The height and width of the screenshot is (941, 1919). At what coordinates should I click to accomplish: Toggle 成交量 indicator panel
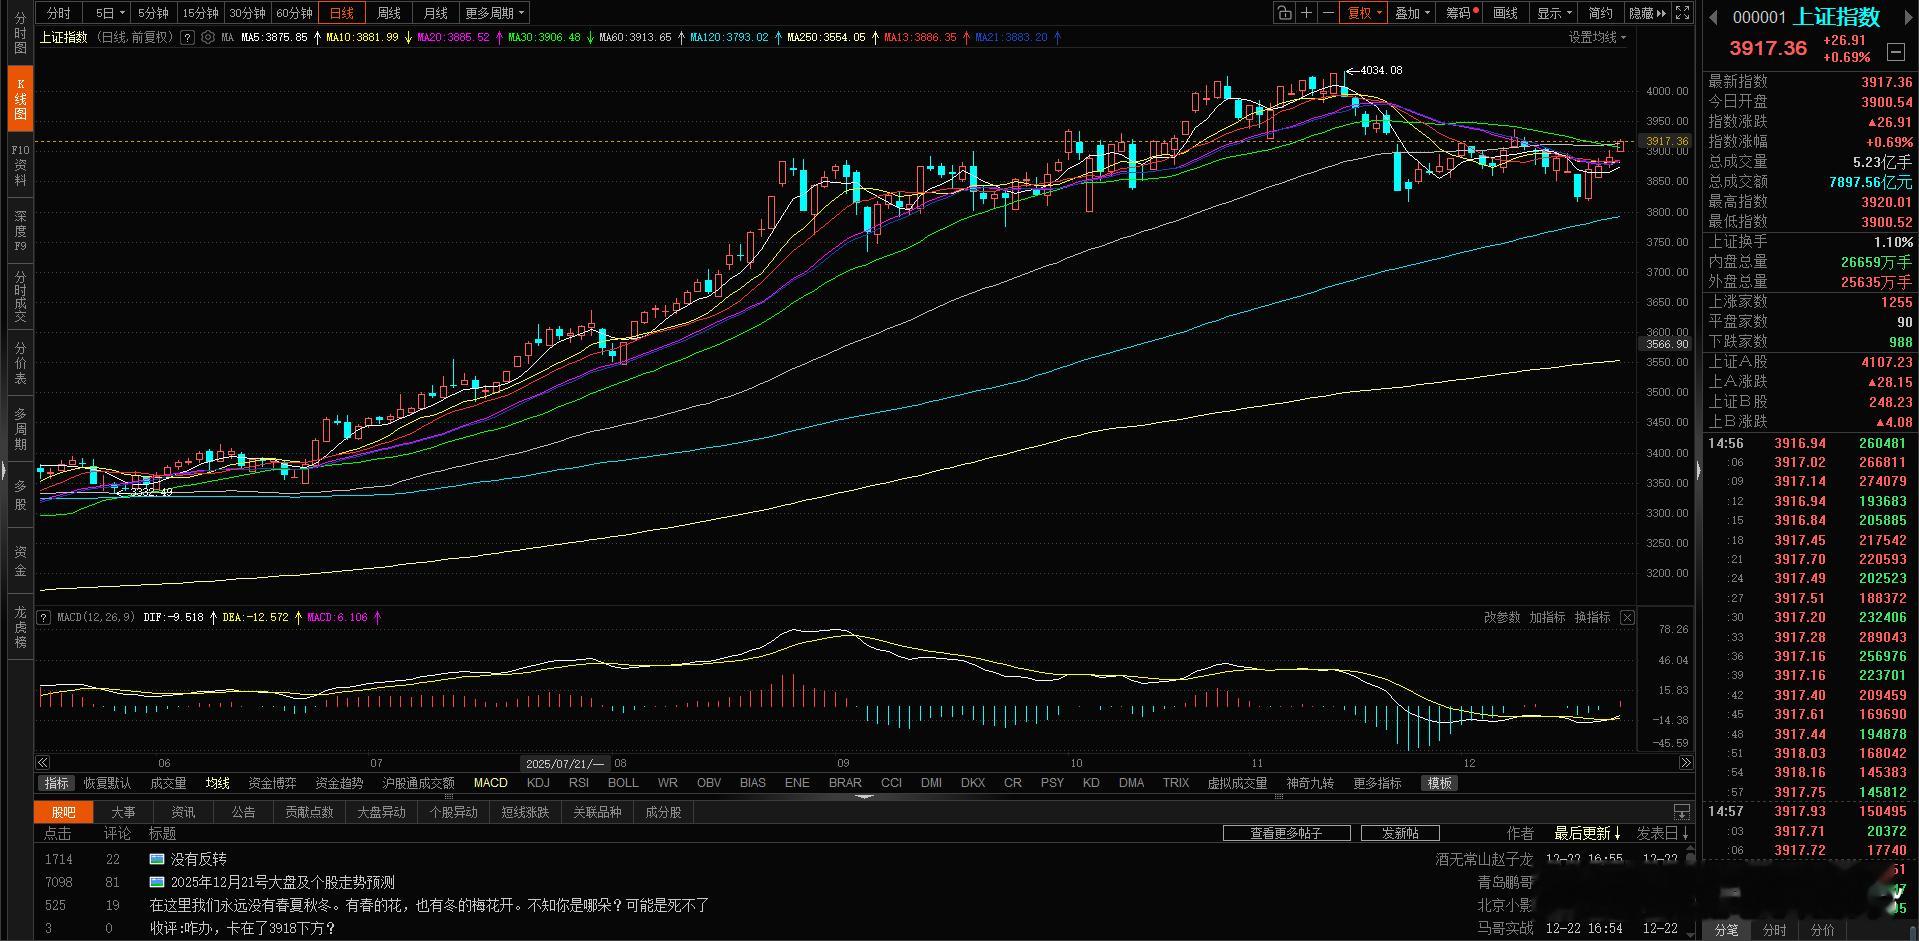click(168, 783)
